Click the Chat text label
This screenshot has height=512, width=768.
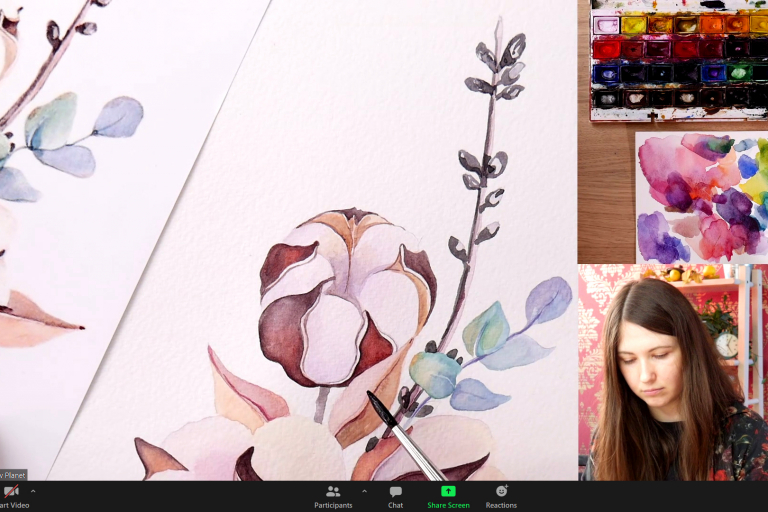[x=396, y=505]
